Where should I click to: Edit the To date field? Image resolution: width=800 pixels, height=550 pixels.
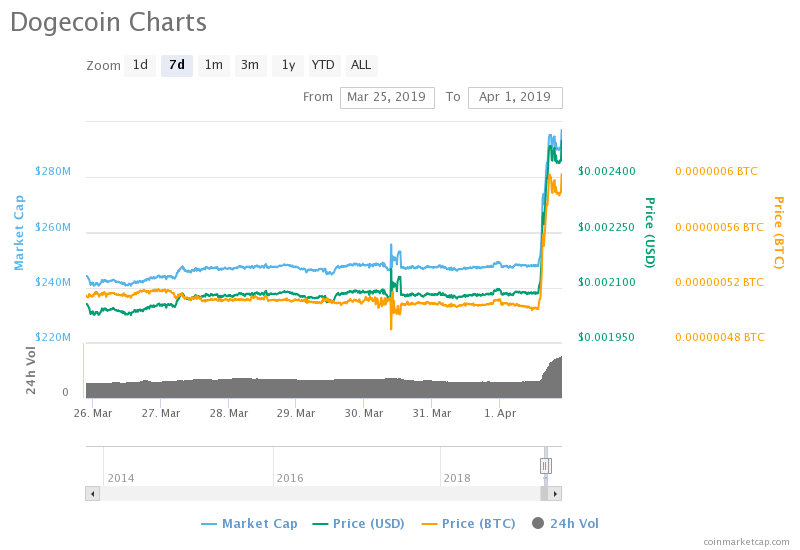pos(515,97)
